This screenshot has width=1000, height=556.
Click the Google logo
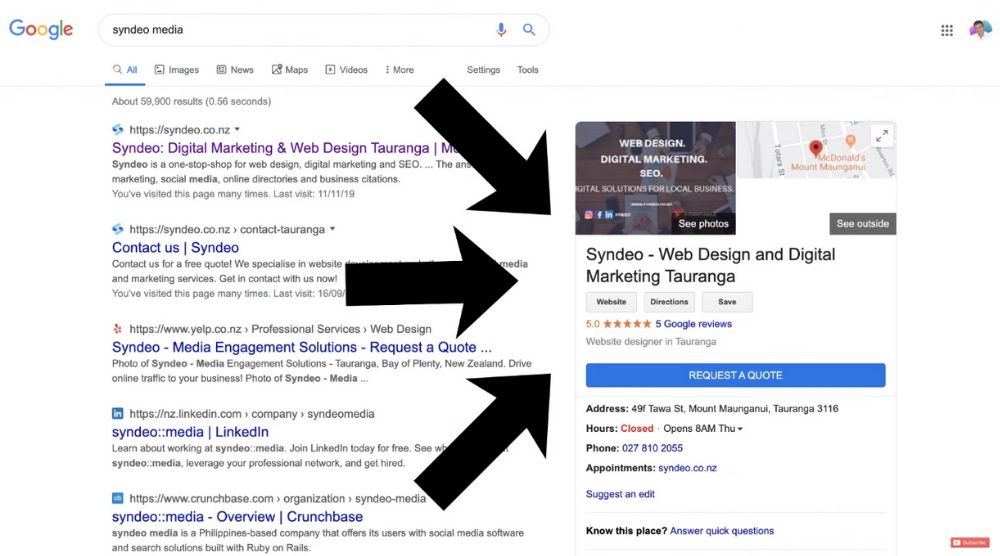[41, 29]
